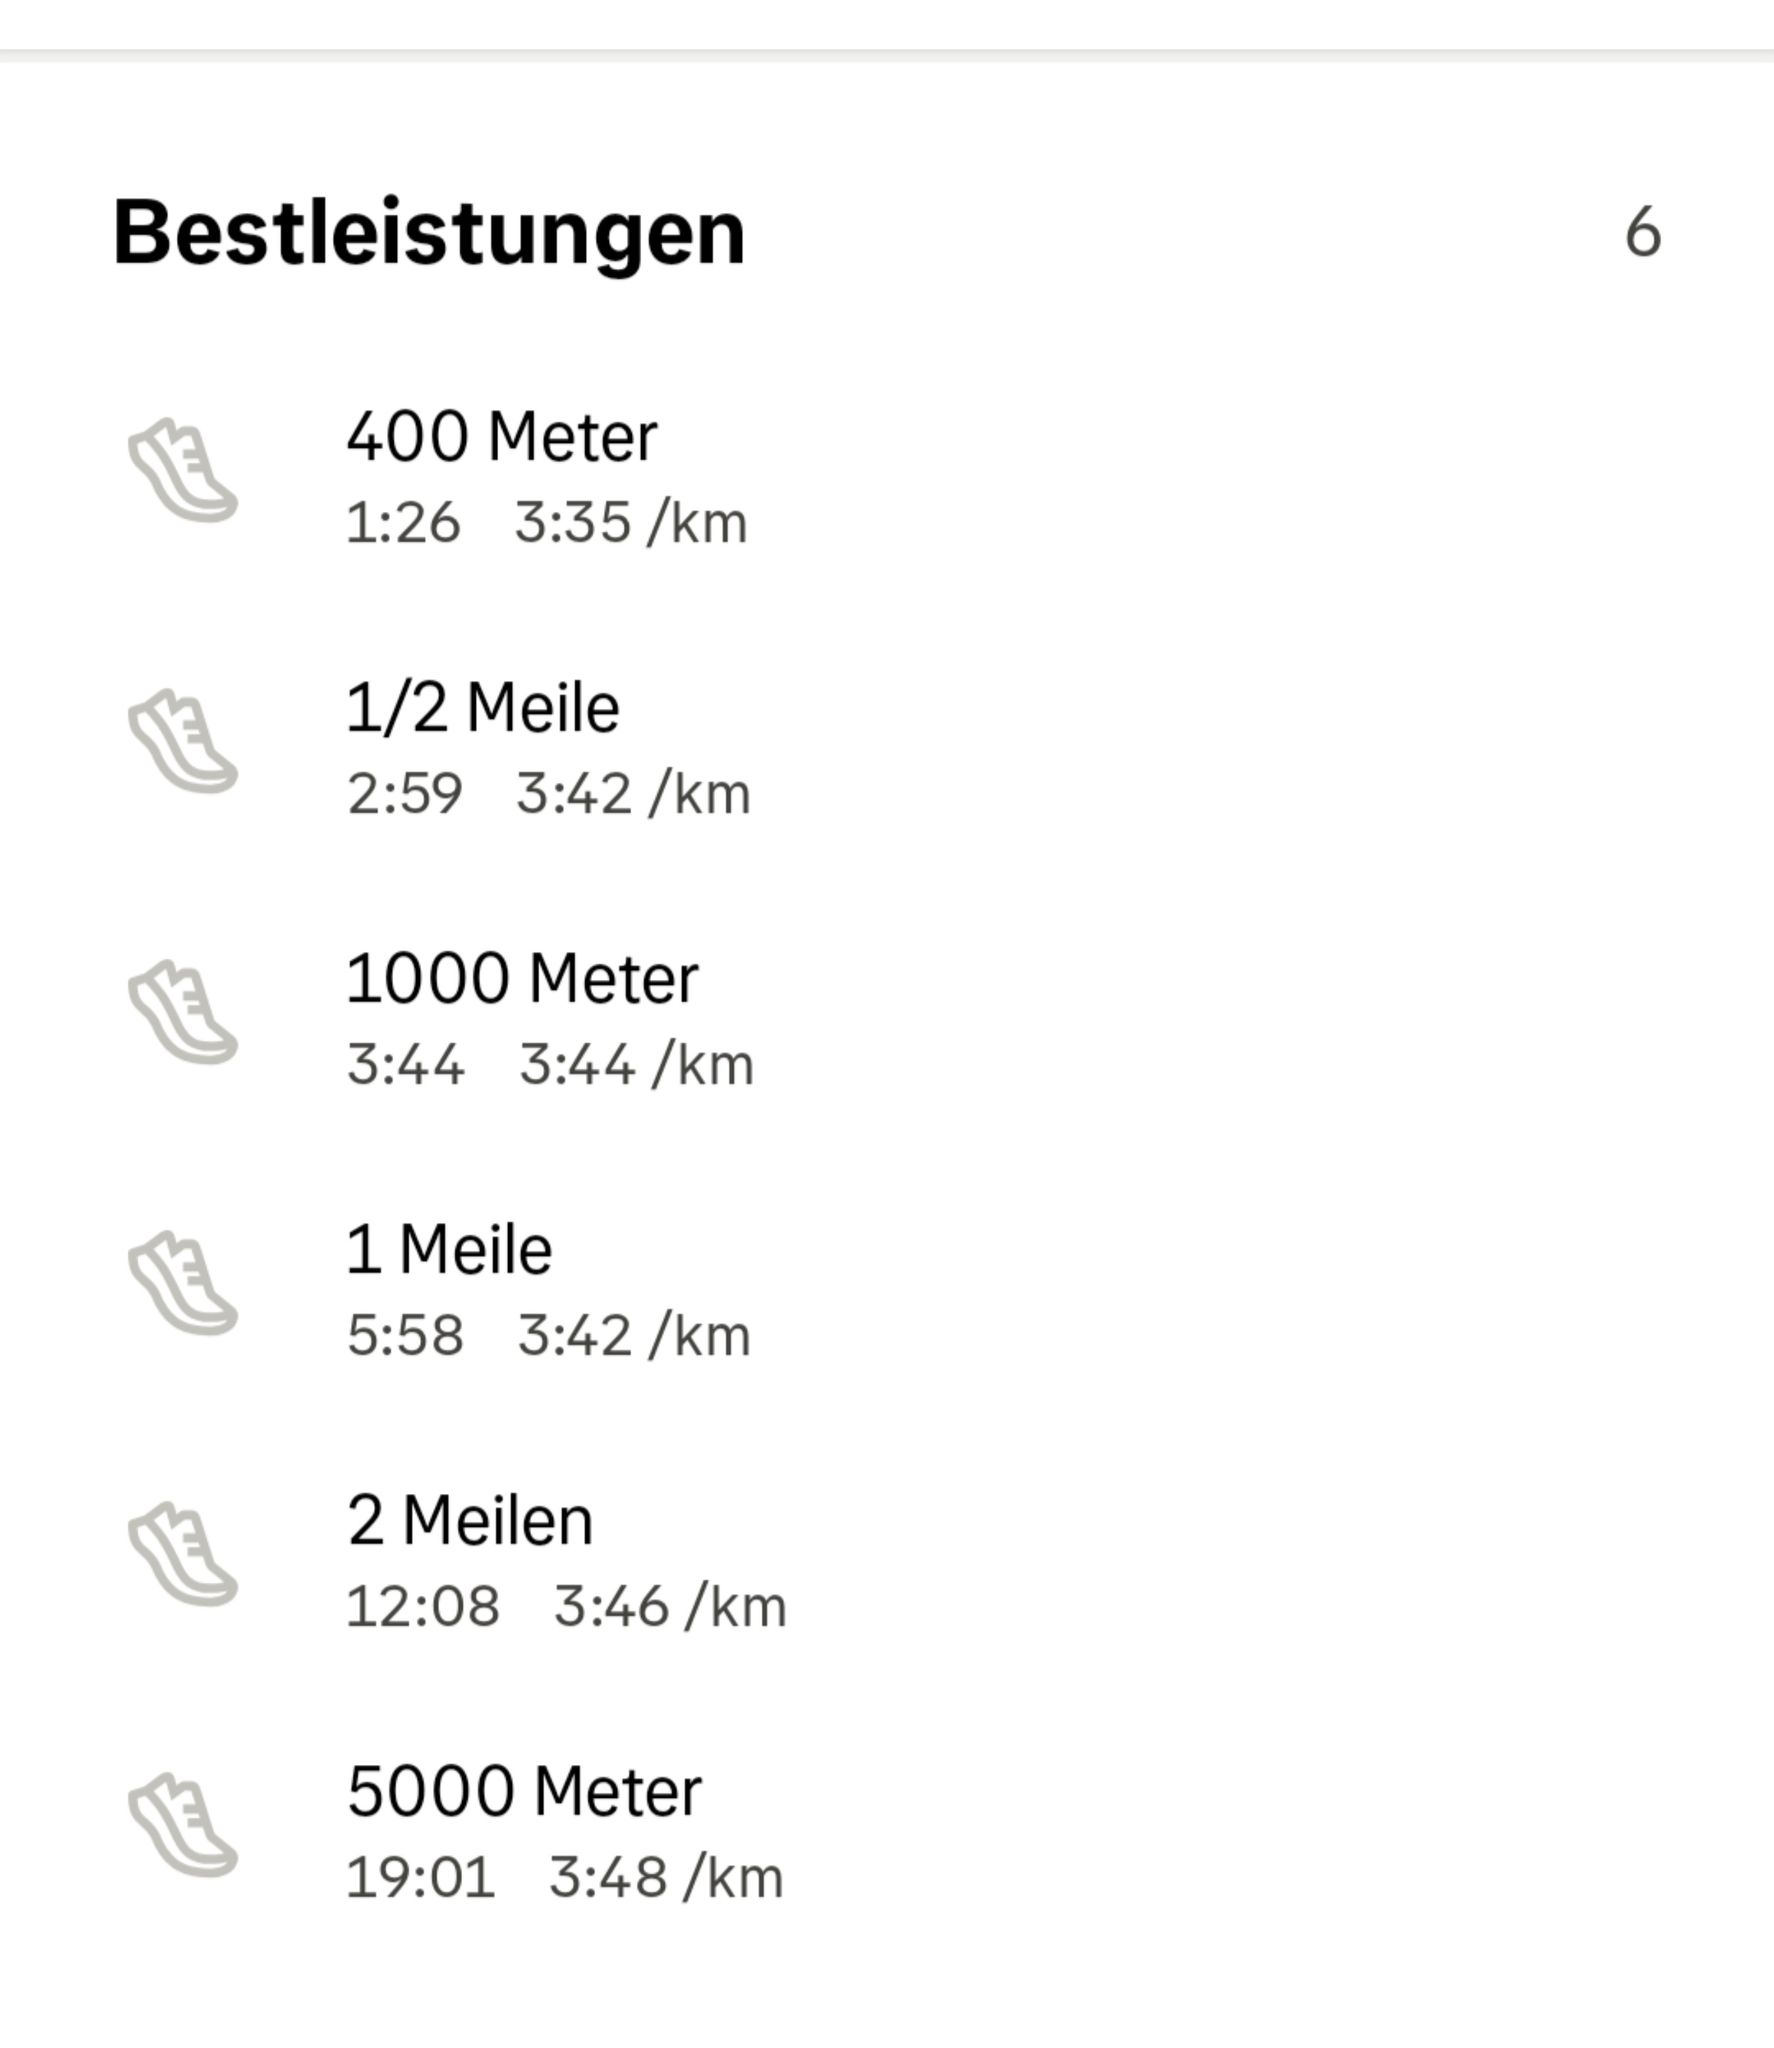Tap the Bestleistungen count number 6
Screen dimensions: 1774x2048
tap(1643, 233)
